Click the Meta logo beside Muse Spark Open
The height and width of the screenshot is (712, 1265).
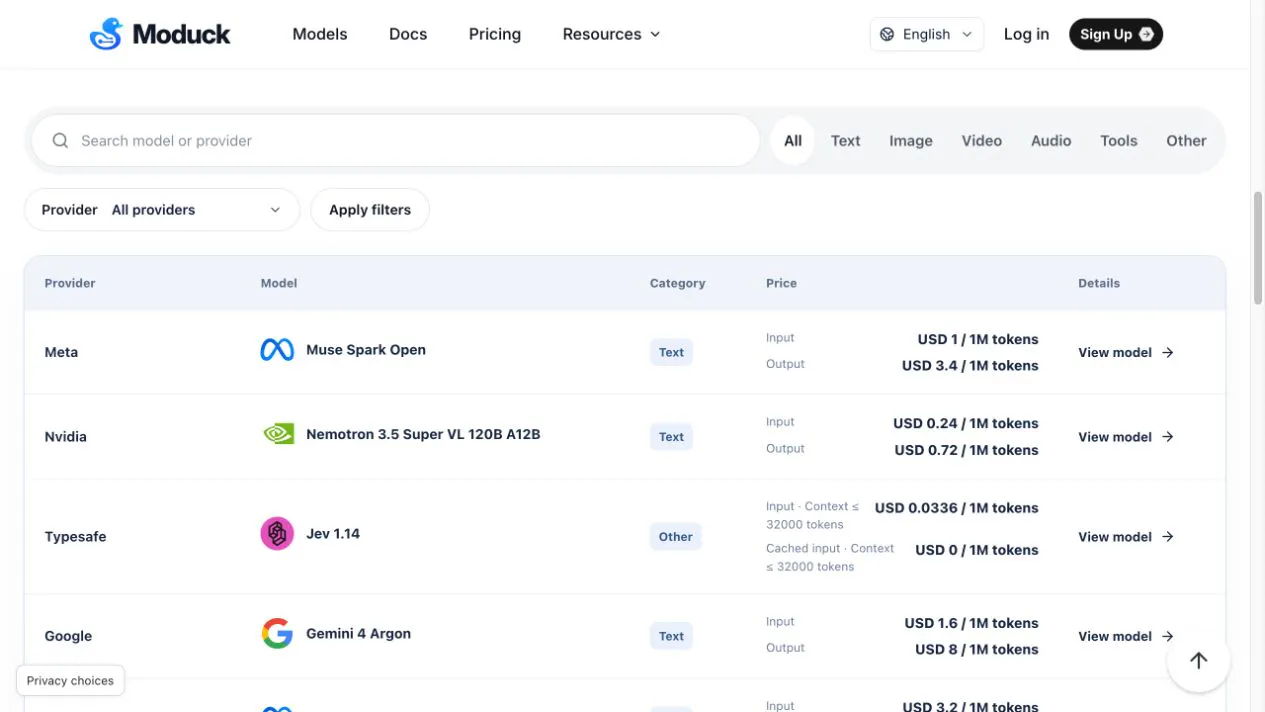click(277, 350)
